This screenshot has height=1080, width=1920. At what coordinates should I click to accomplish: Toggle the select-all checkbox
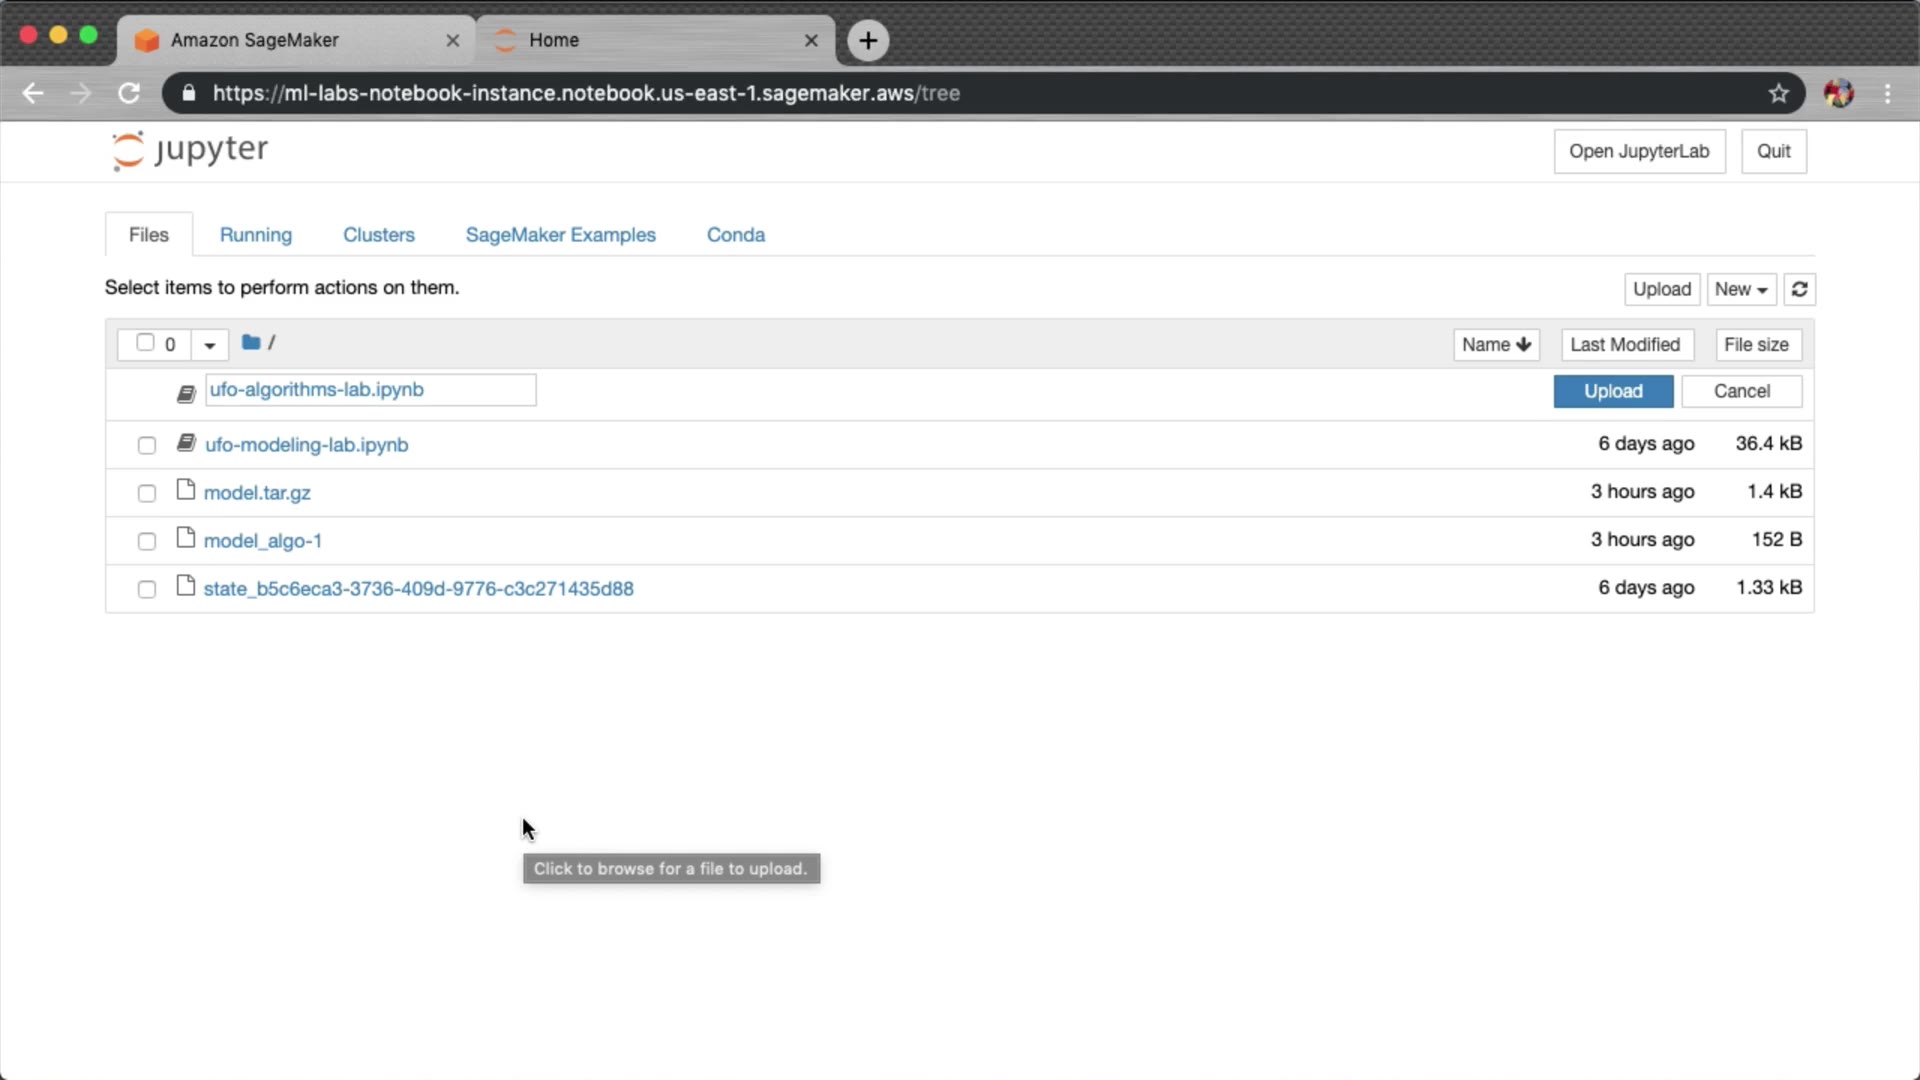[145, 343]
